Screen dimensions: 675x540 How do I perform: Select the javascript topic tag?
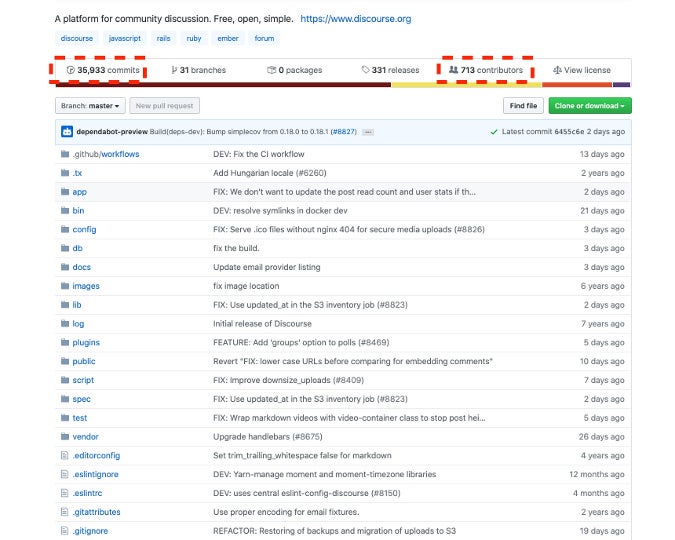pyautogui.click(x=124, y=38)
